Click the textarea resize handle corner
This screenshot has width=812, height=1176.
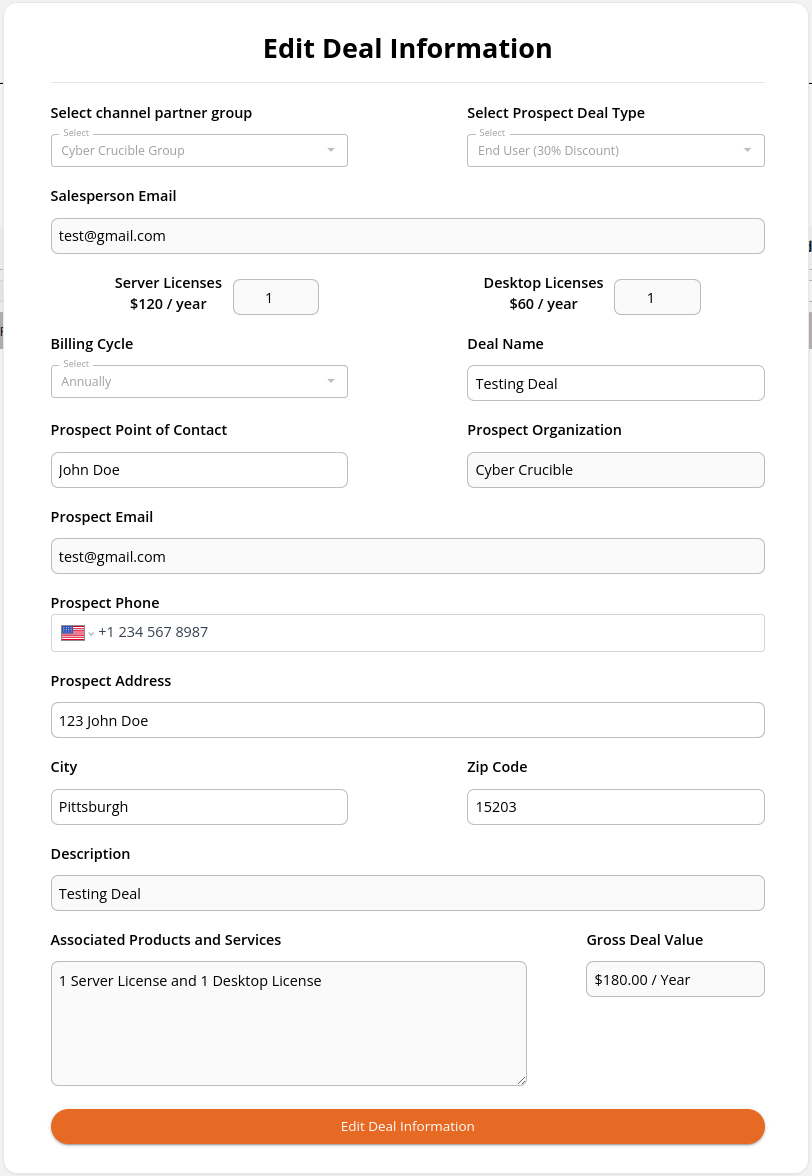(522, 1080)
